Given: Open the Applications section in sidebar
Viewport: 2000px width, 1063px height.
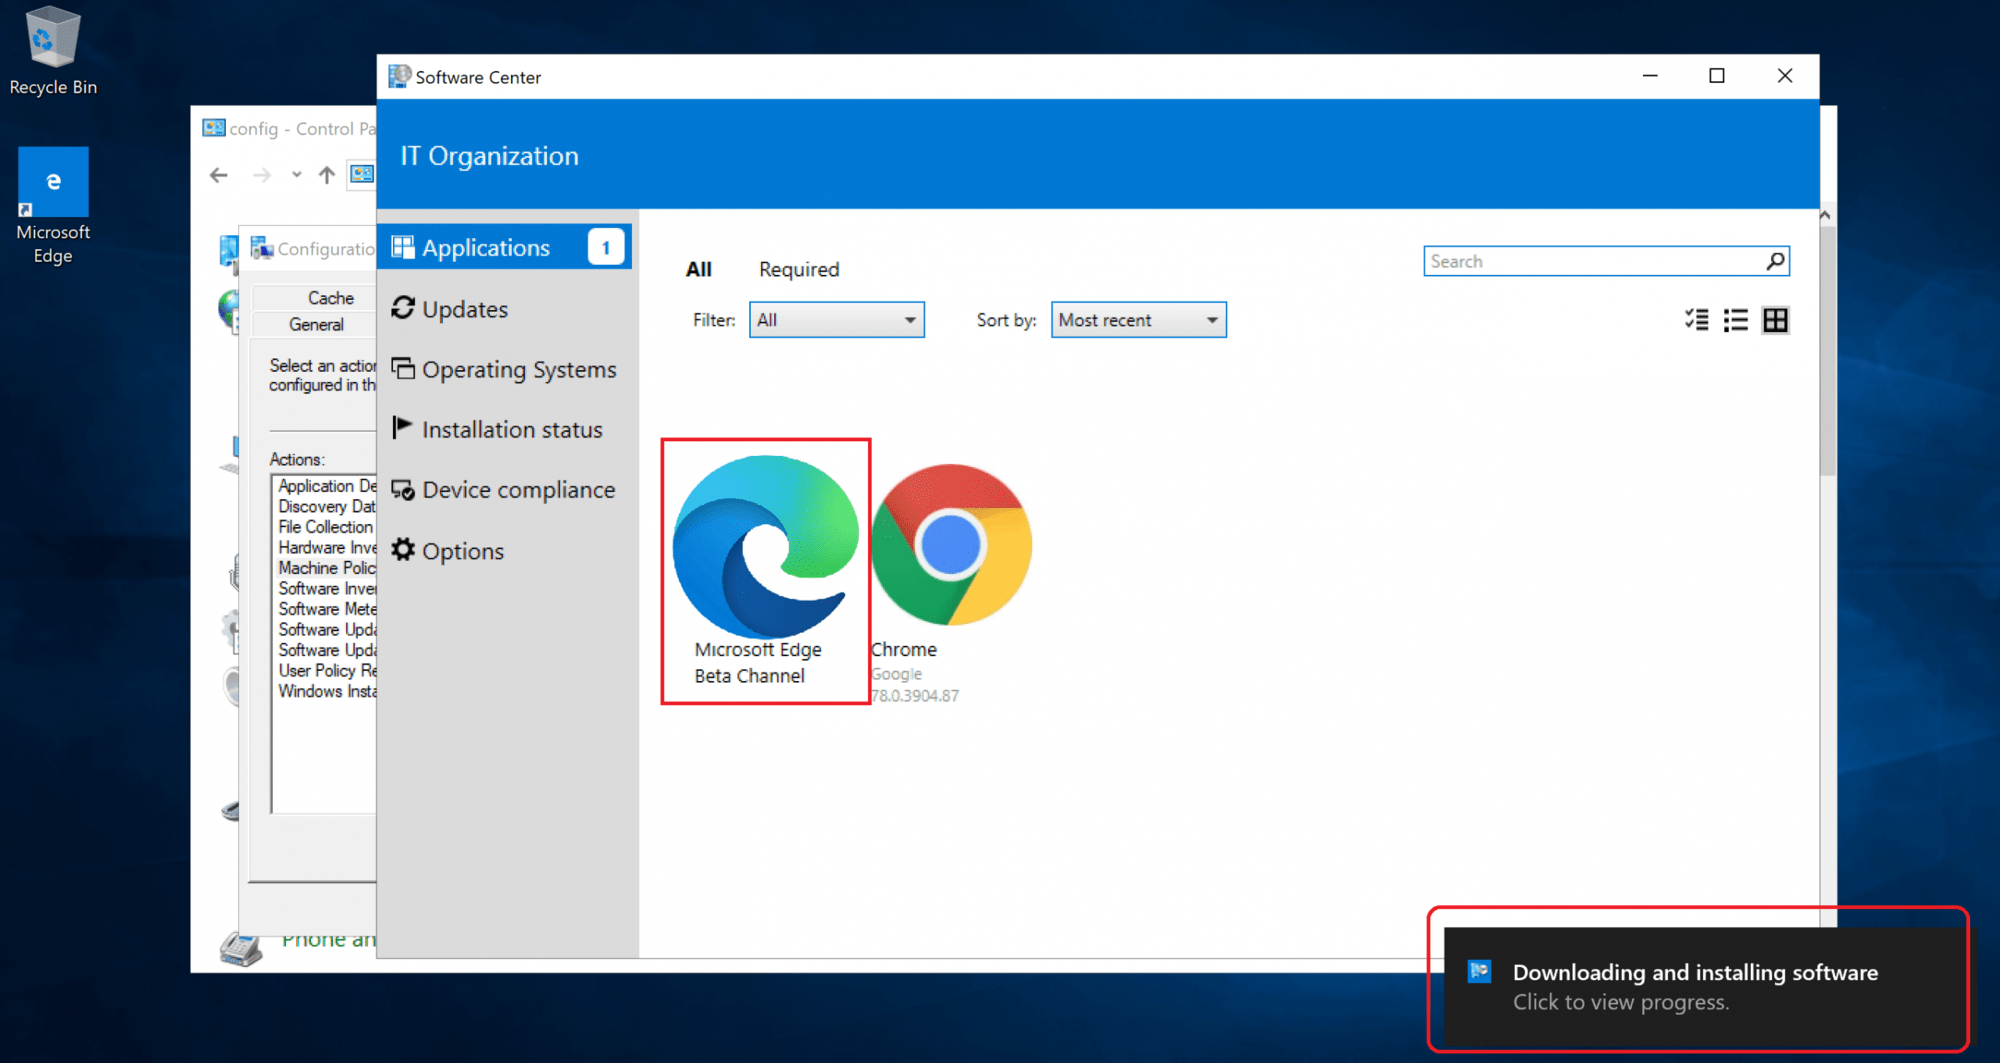Looking at the screenshot, I should [x=505, y=247].
